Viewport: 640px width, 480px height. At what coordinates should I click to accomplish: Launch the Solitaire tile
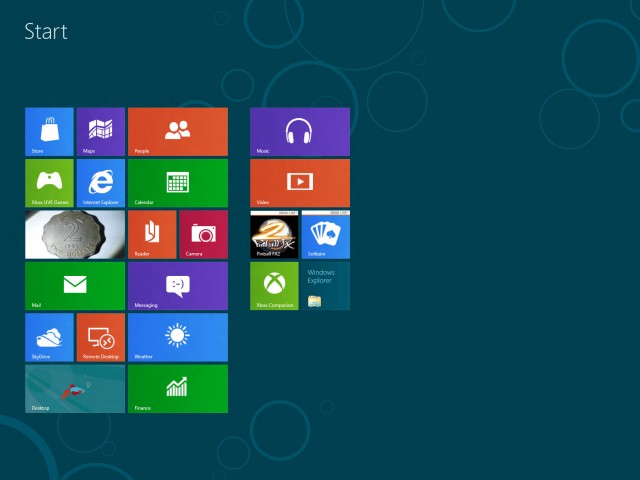326,235
